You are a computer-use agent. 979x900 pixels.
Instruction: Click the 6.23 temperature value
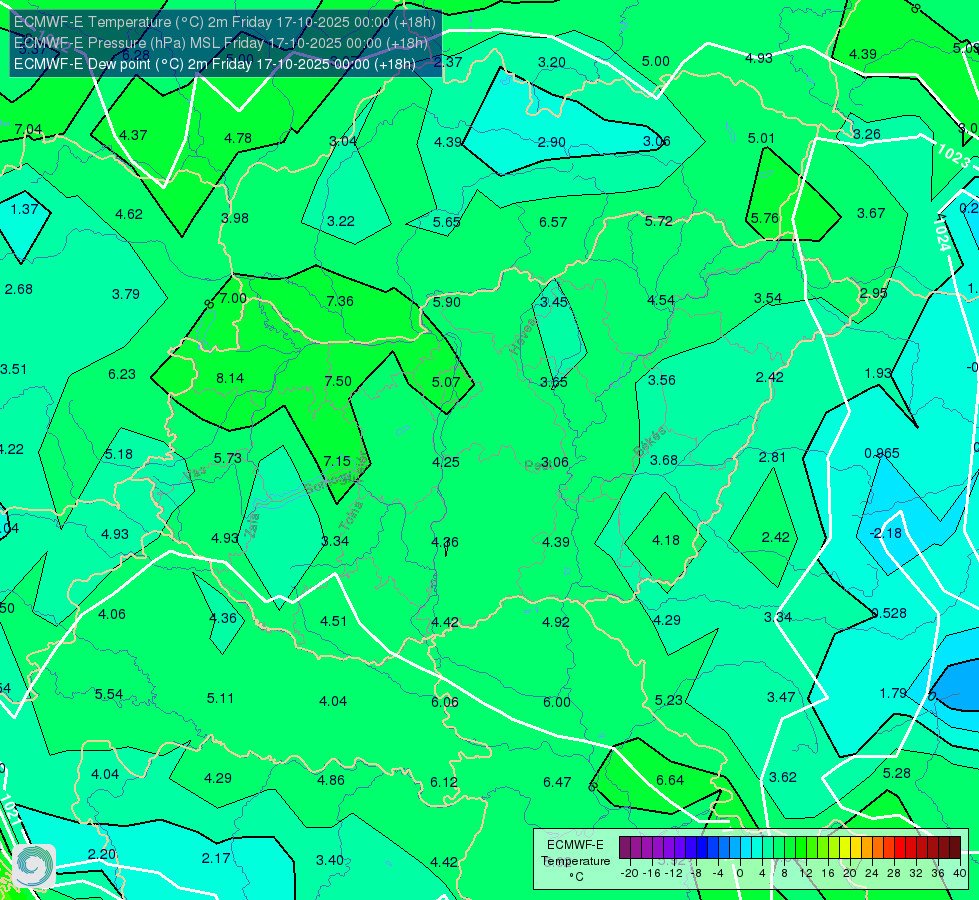[122, 374]
